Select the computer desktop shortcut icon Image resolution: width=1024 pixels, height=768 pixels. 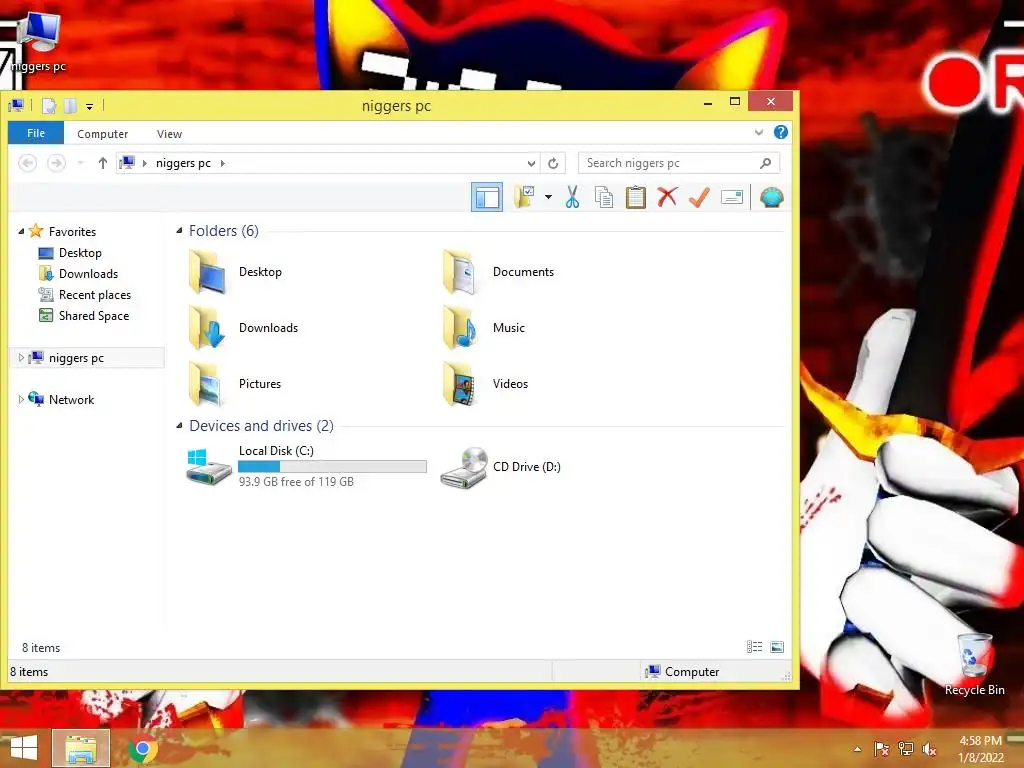tap(39, 41)
